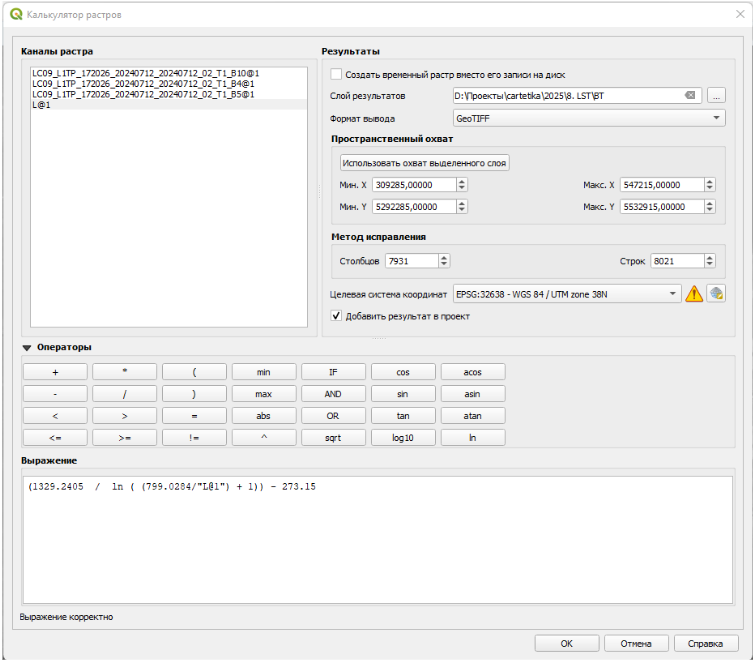Open target CRS EPSG:32638 dropdown
This screenshot has height=662, width=753.
tap(567, 294)
